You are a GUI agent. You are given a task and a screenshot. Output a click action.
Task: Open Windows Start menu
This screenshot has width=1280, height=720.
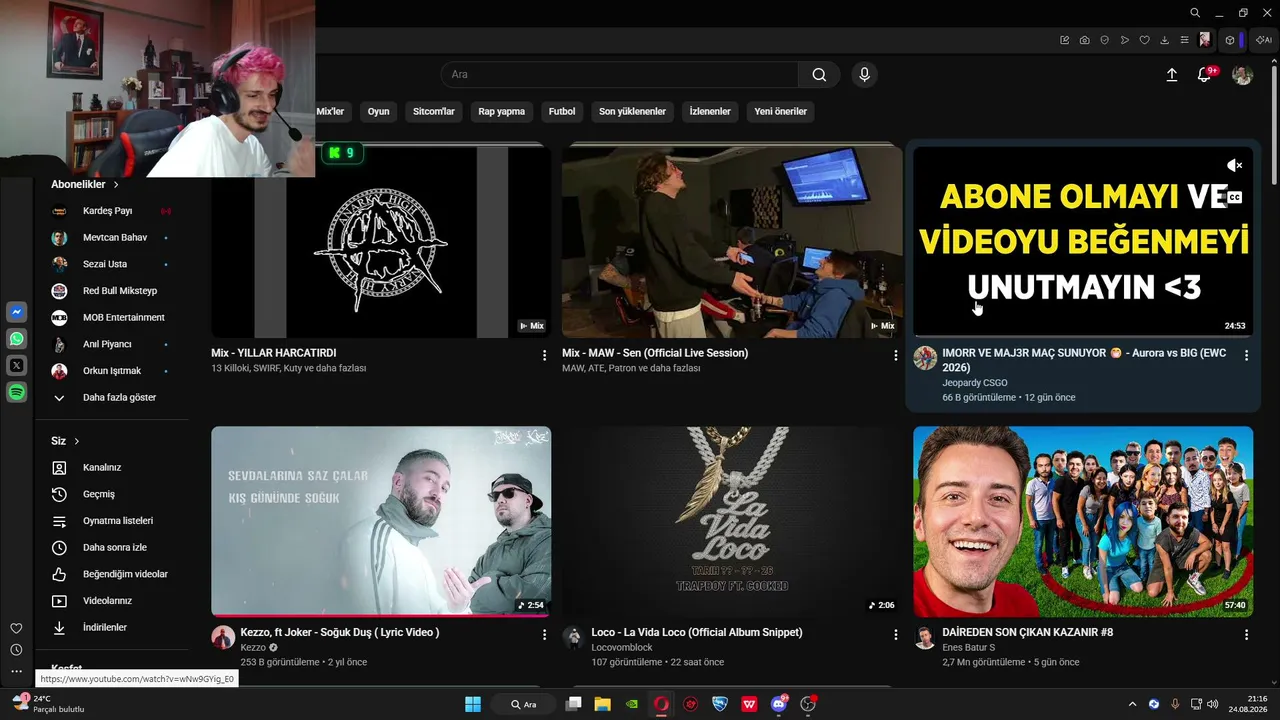click(473, 704)
